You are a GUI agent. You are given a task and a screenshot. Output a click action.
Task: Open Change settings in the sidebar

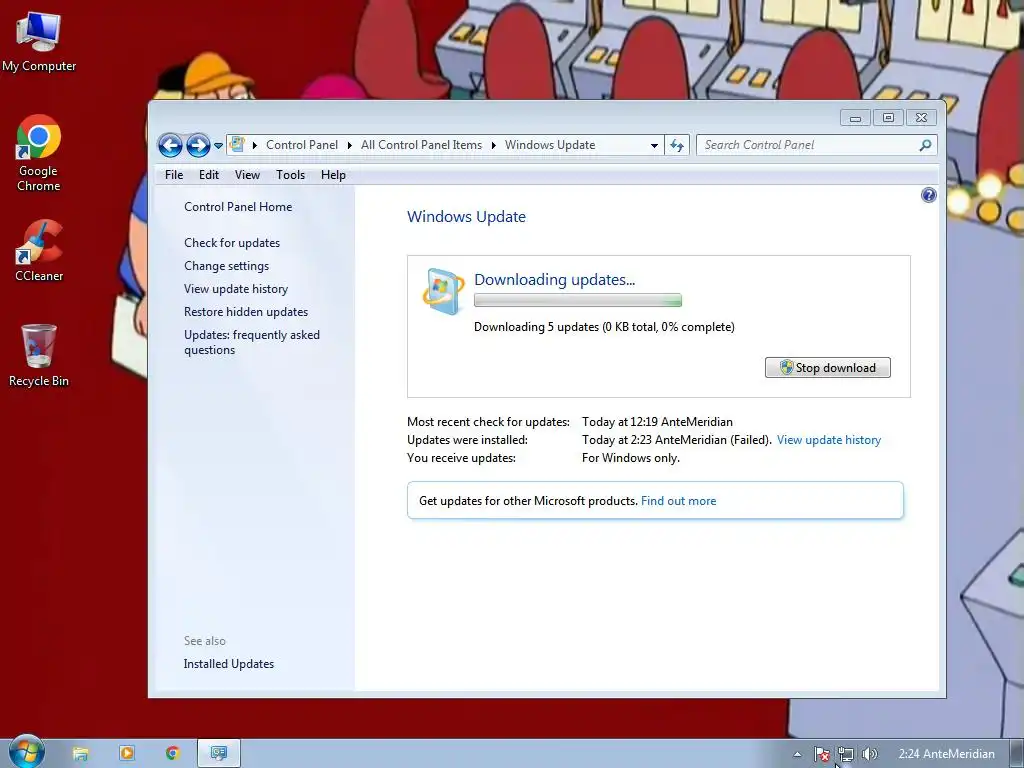point(227,266)
